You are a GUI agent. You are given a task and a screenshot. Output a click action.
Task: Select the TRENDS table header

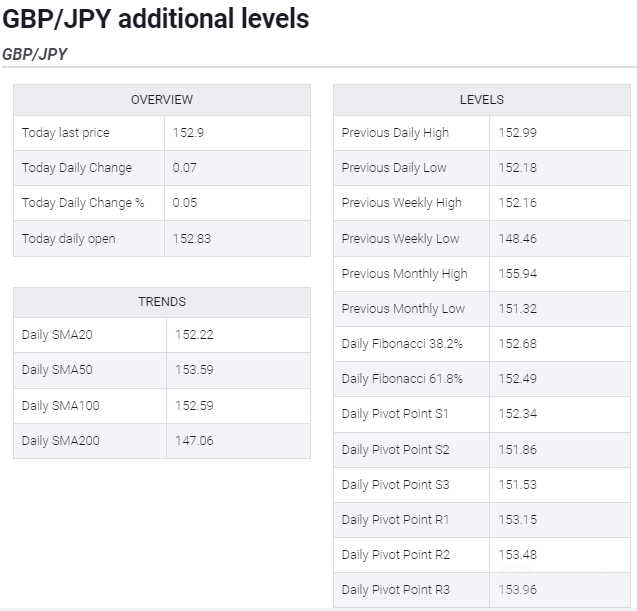point(162,302)
